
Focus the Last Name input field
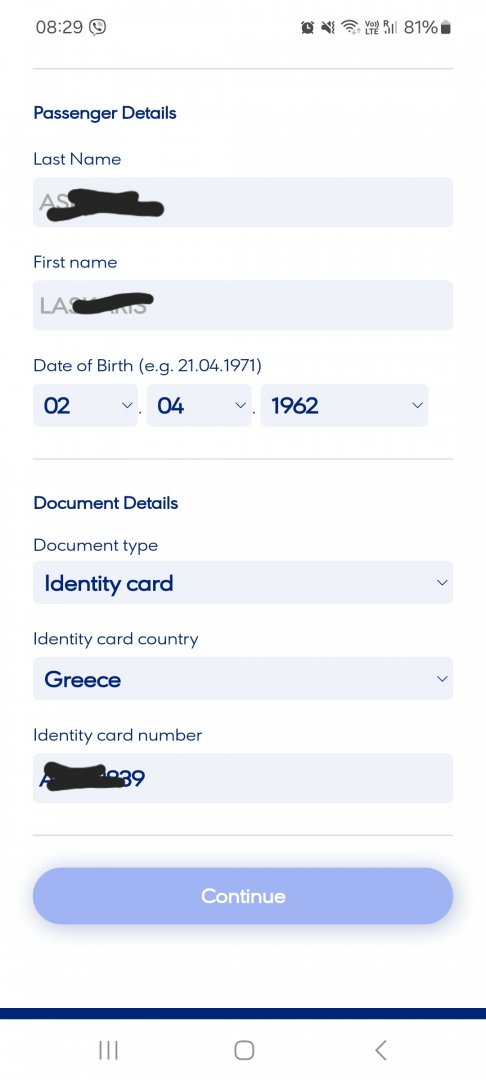243,202
